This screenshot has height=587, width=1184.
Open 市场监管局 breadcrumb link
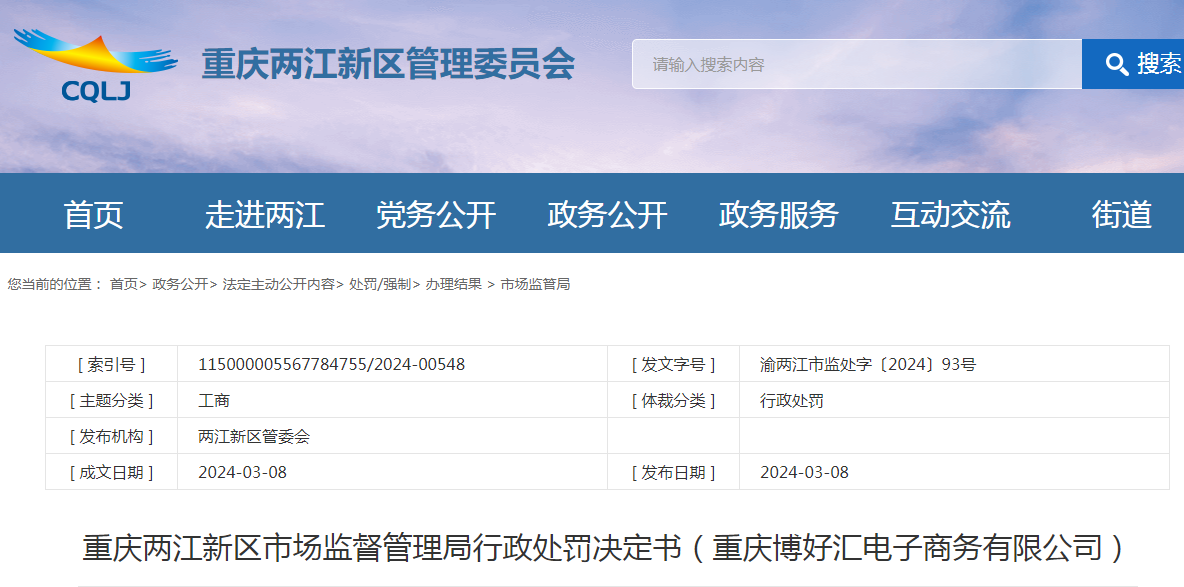pyautogui.click(x=535, y=285)
